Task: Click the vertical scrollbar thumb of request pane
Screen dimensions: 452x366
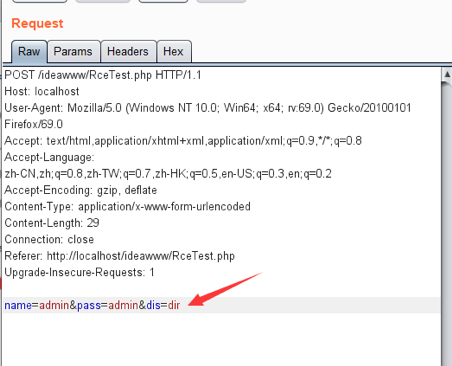Action: [x=447, y=223]
